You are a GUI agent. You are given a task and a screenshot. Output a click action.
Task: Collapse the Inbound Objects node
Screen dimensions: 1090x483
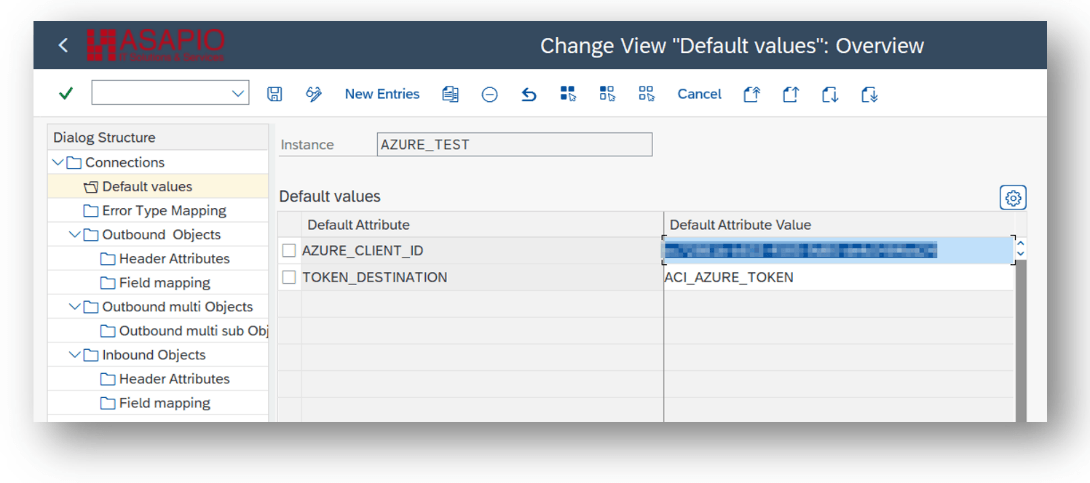point(74,355)
